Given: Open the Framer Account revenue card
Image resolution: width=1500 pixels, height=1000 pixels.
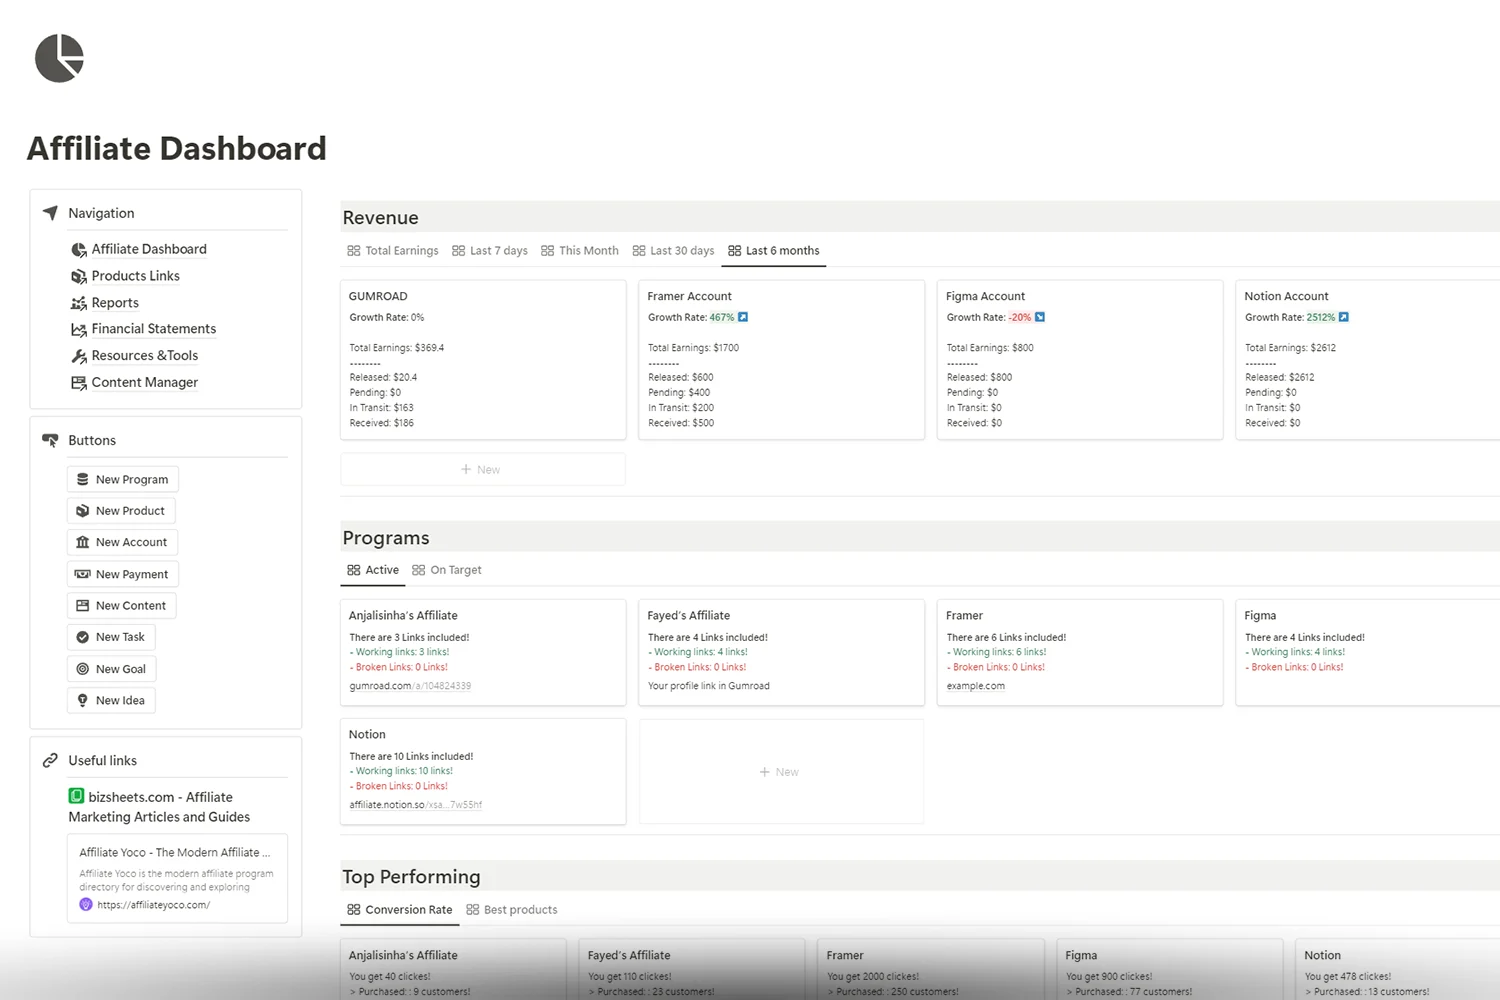Looking at the screenshot, I should click(781, 360).
